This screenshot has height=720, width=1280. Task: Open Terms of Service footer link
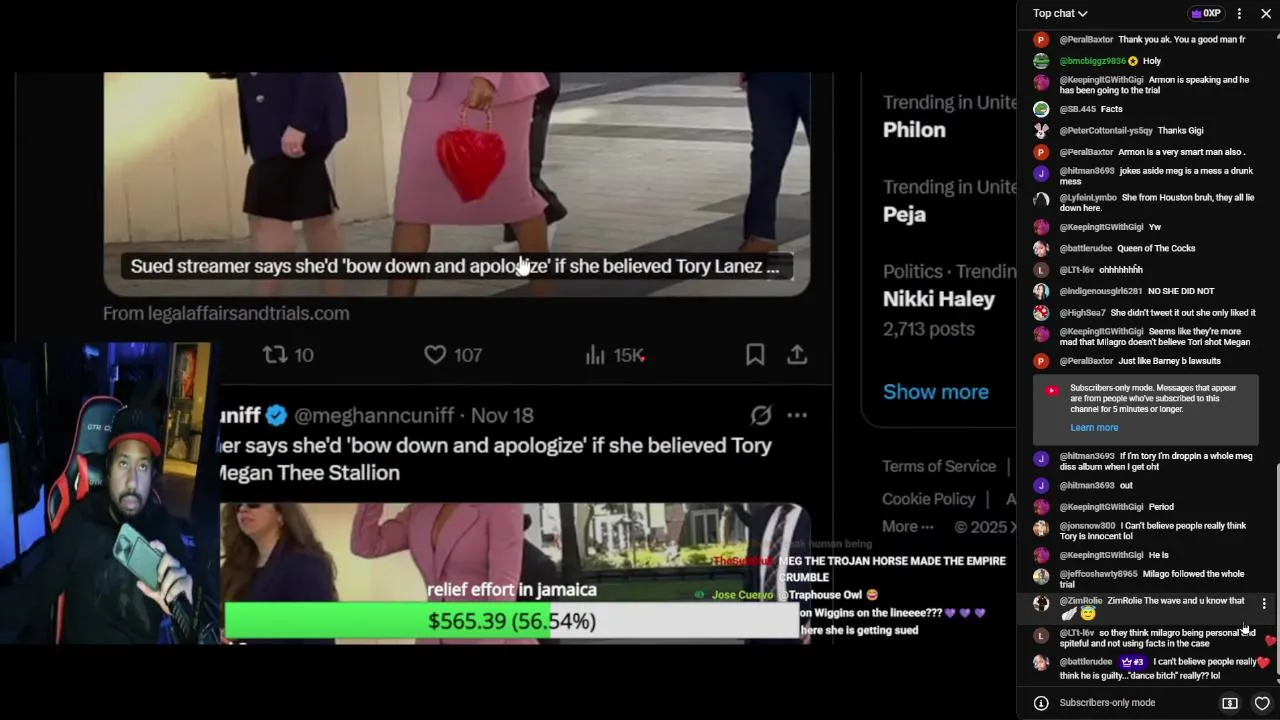click(x=939, y=466)
